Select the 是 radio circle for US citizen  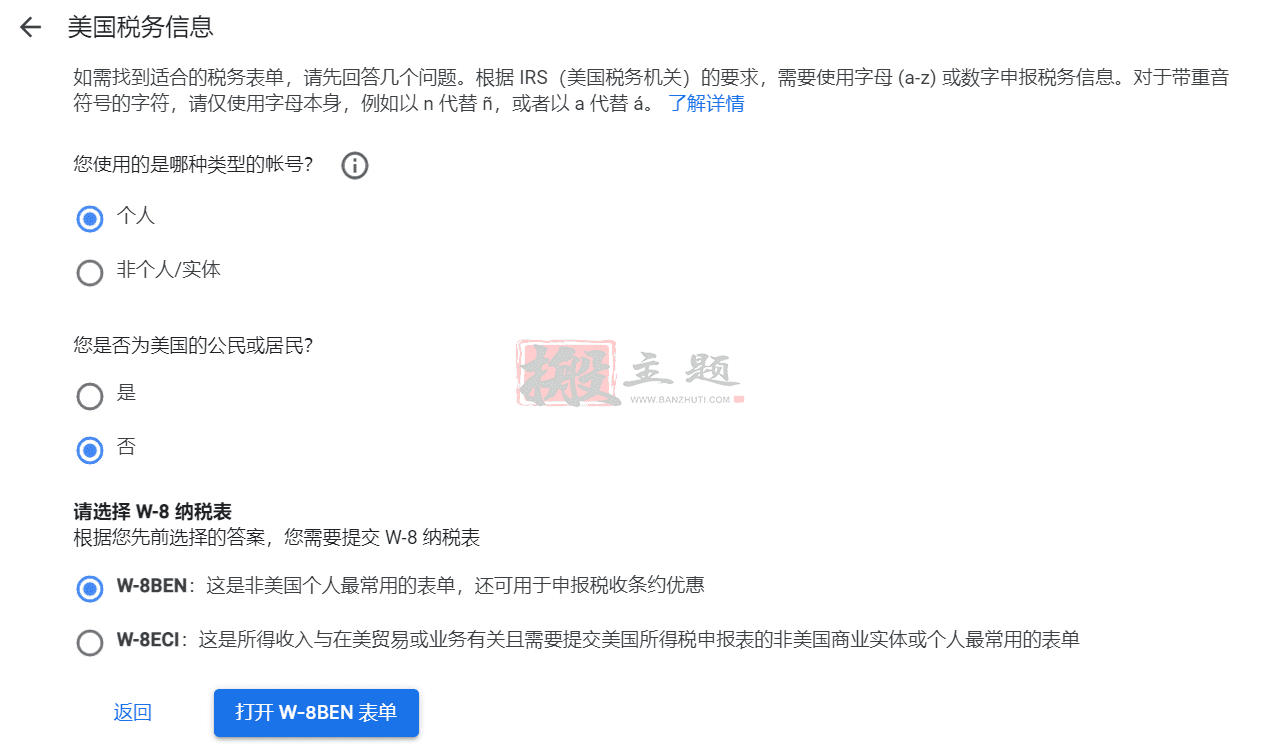[x=90, y=396]
